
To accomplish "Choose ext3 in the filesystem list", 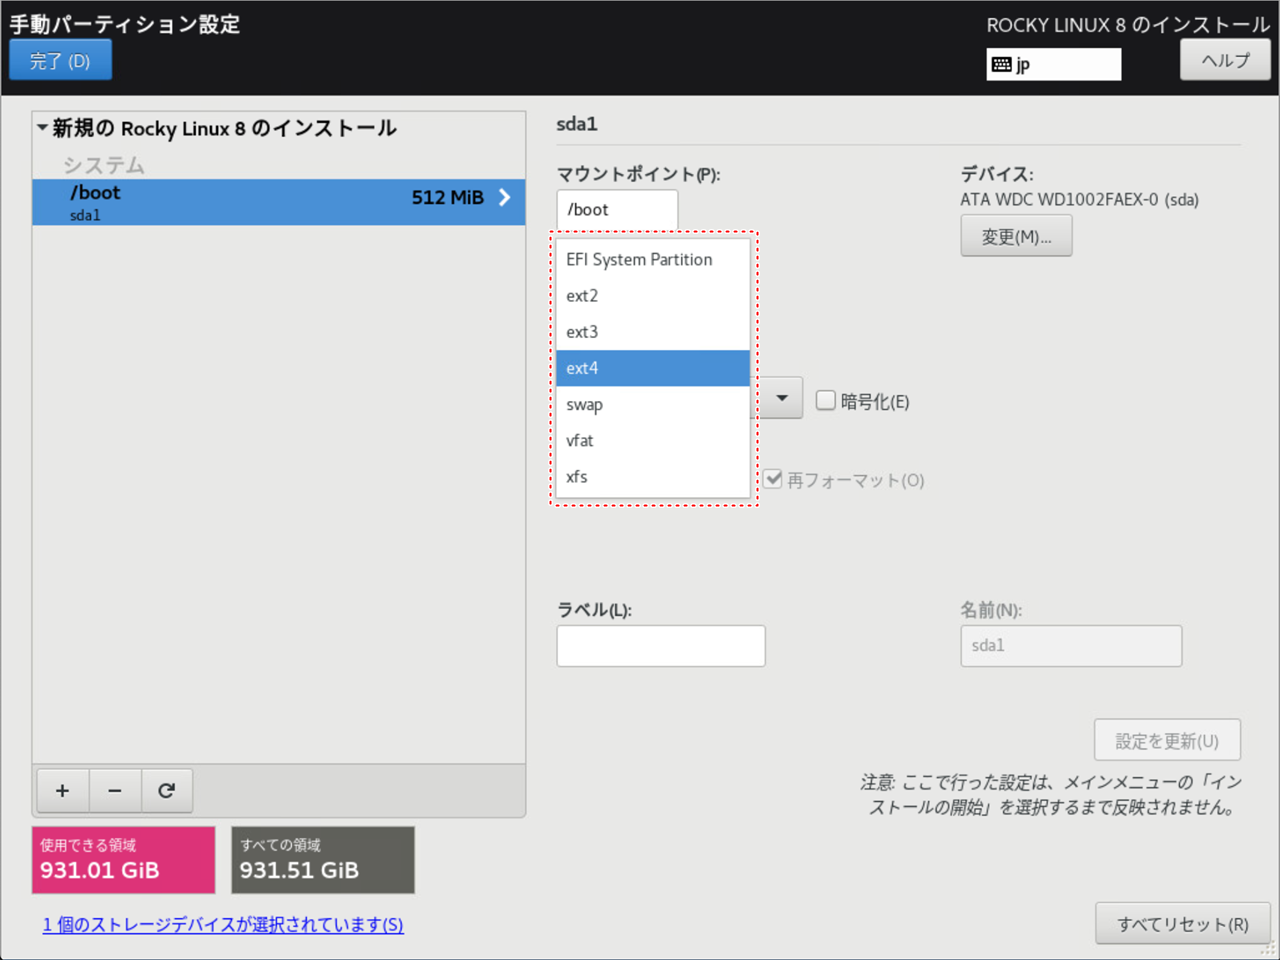I will 582,332.
